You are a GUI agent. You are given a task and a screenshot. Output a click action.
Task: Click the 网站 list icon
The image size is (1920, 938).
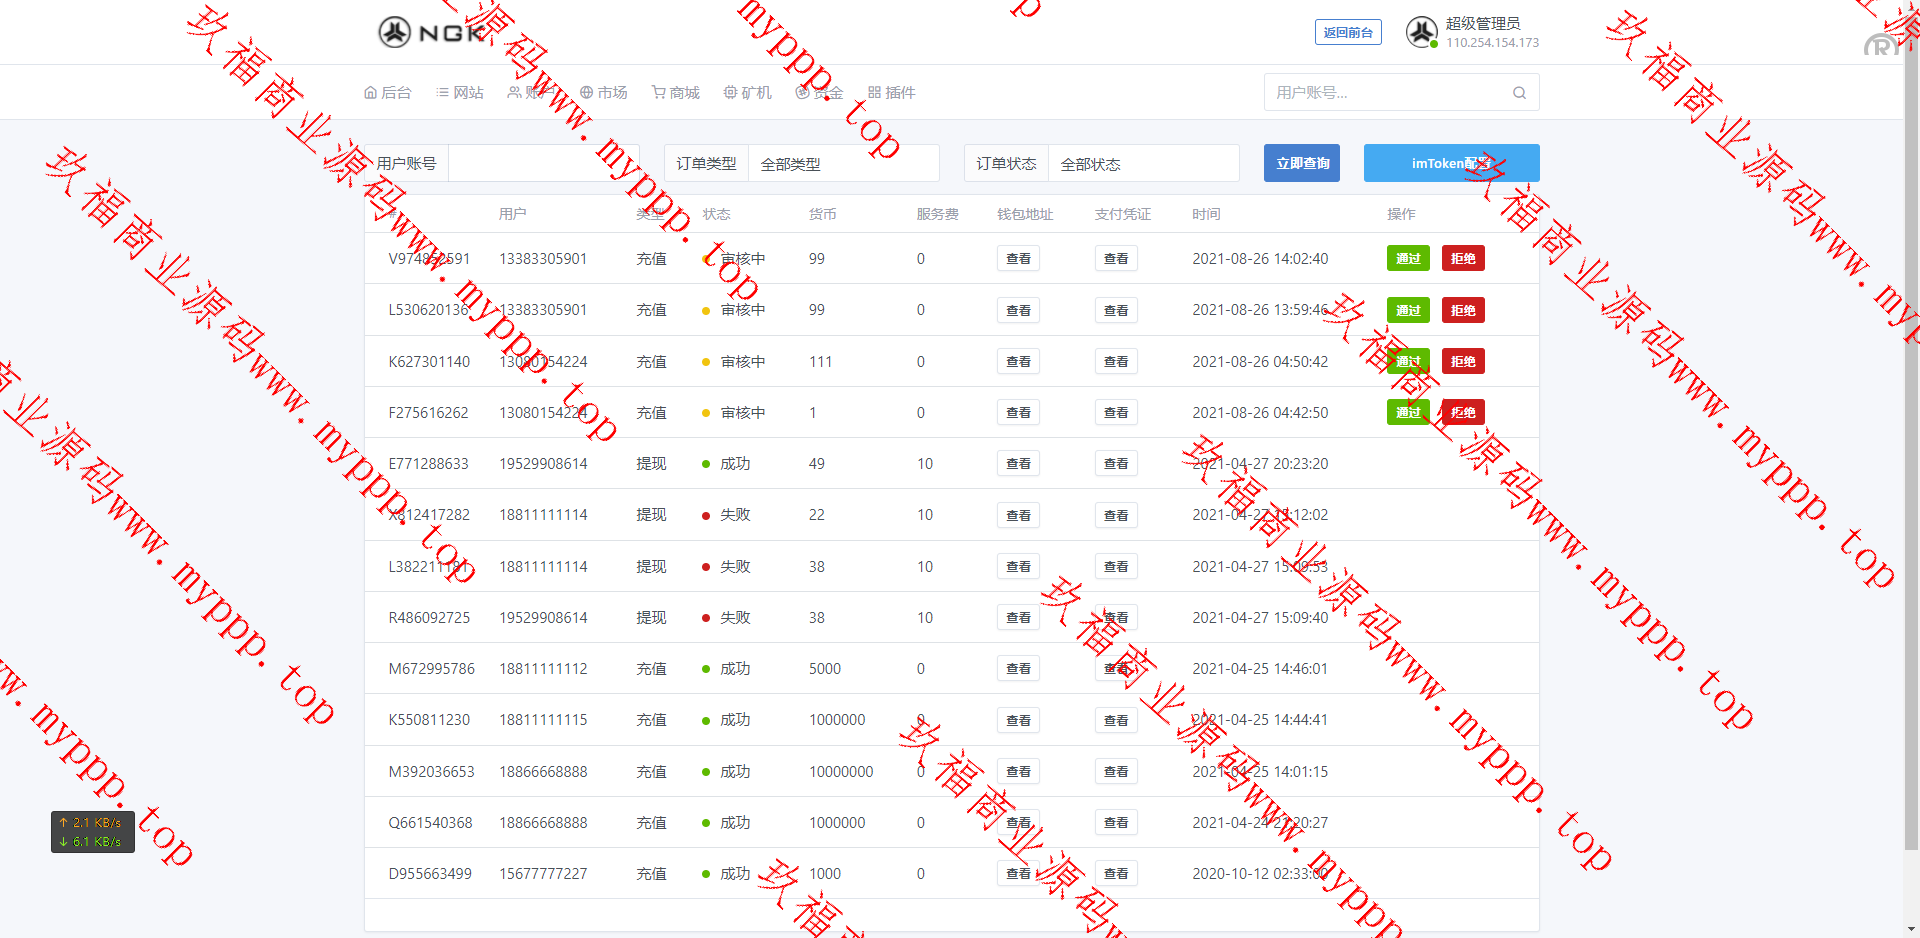(442, 93)
